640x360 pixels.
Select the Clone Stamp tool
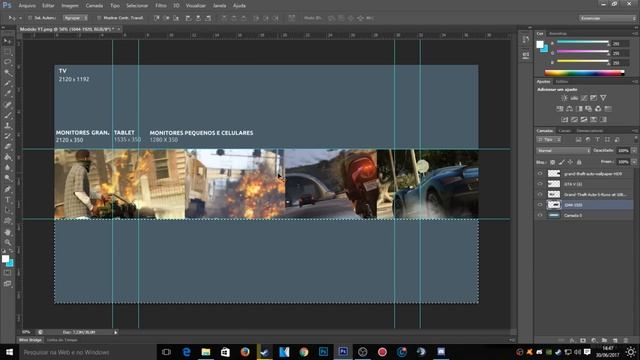7,126
